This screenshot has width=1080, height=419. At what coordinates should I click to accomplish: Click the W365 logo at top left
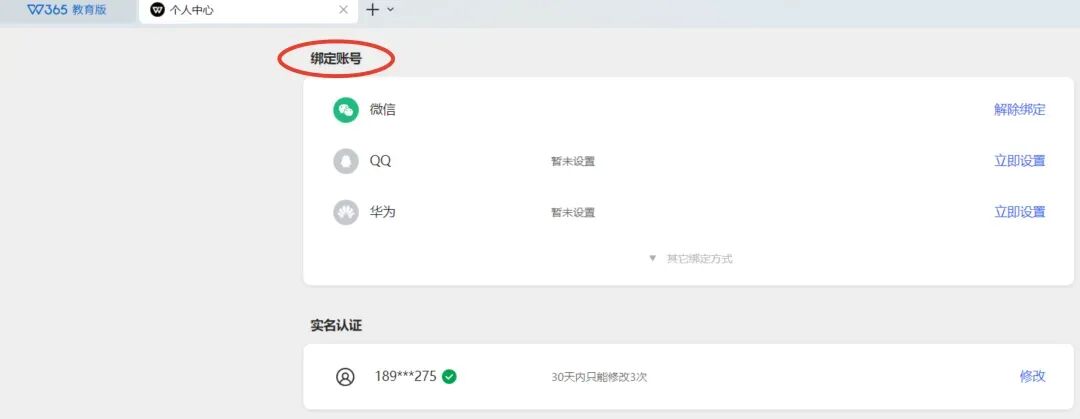pyautogui.click(x=47, y=10)
